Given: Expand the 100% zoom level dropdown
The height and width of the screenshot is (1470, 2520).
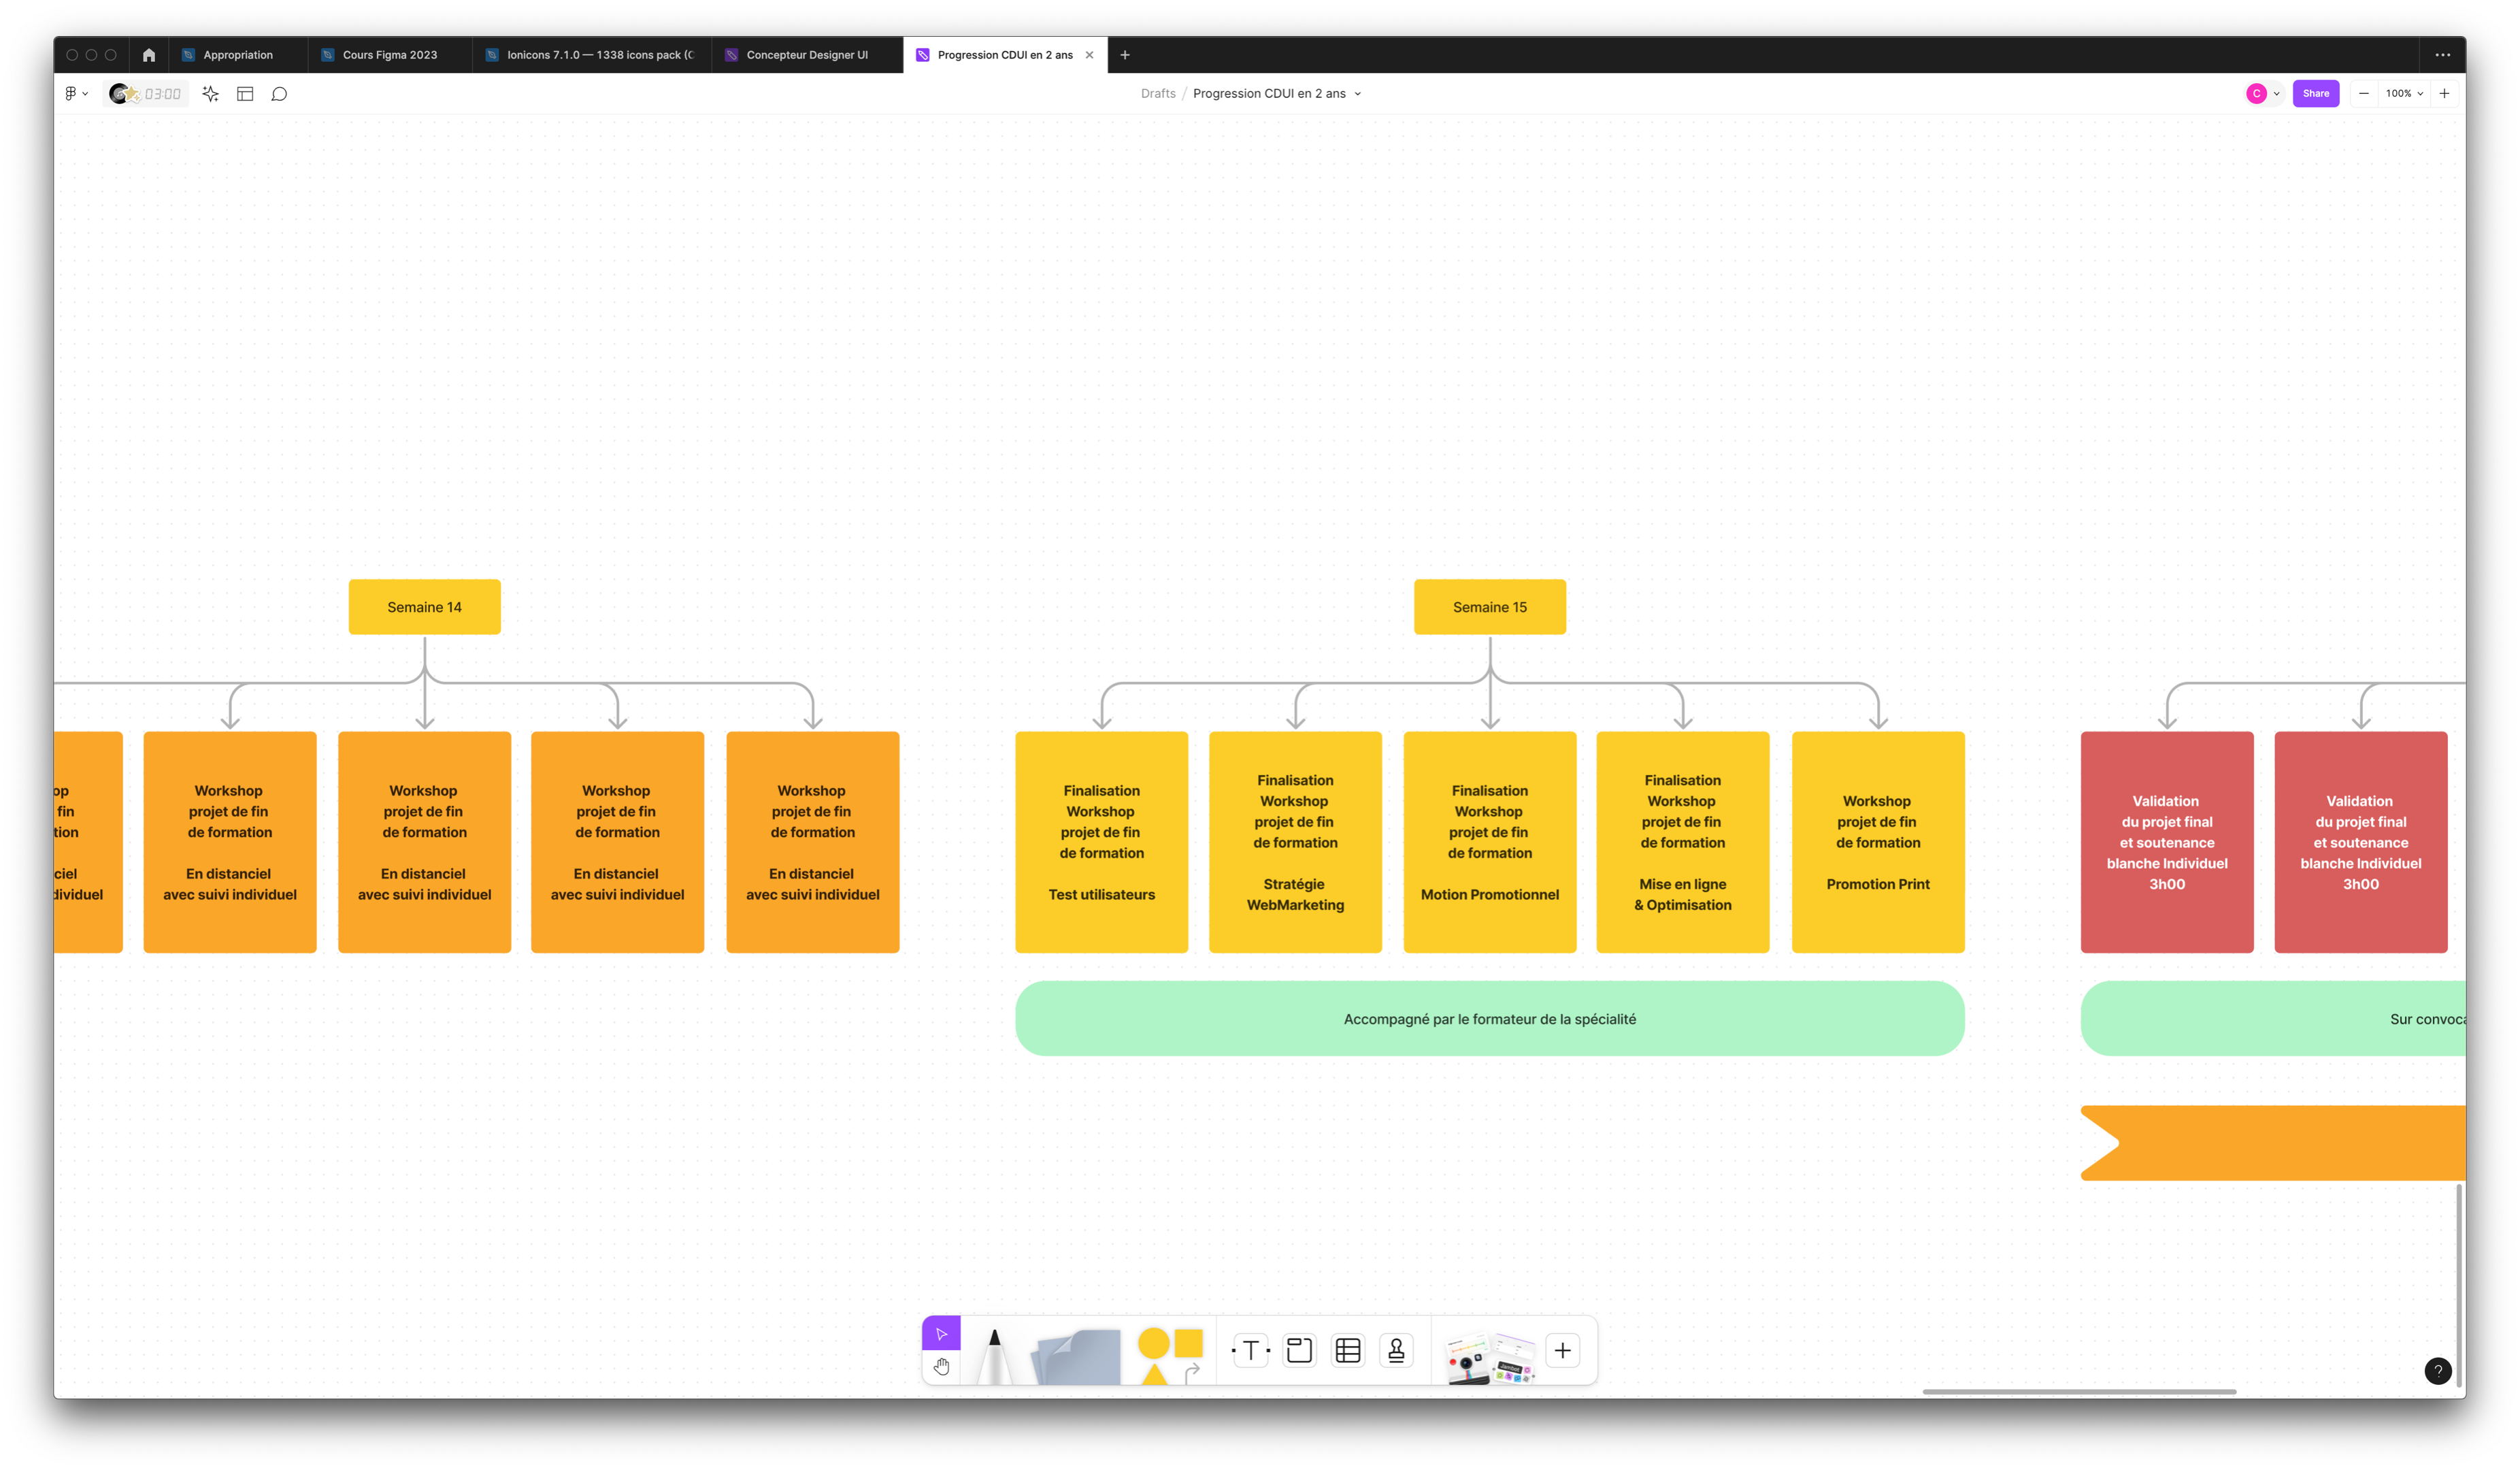Looking at the screenshot, I should point(2404,94).
